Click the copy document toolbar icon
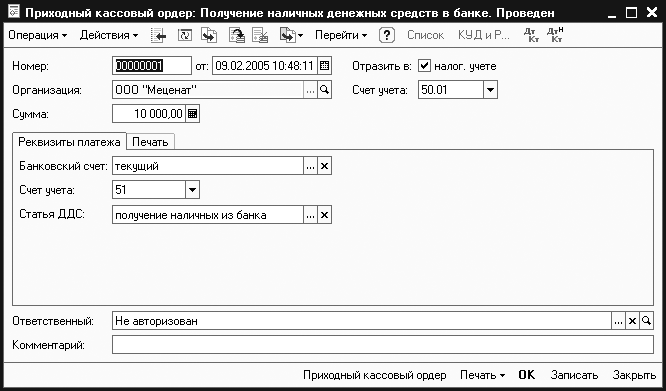 coord(209,36)
